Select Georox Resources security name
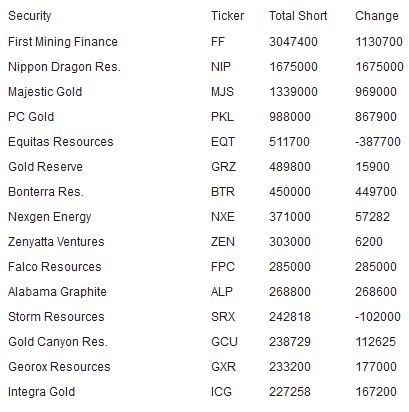The width and height of the screenshot is (409, 412). tap(59, 367)
